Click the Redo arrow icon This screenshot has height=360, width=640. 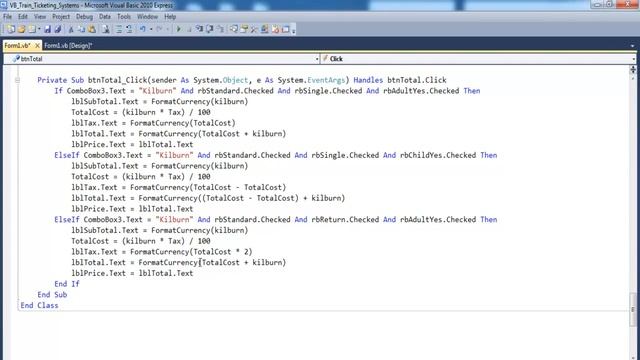[159, 29]
